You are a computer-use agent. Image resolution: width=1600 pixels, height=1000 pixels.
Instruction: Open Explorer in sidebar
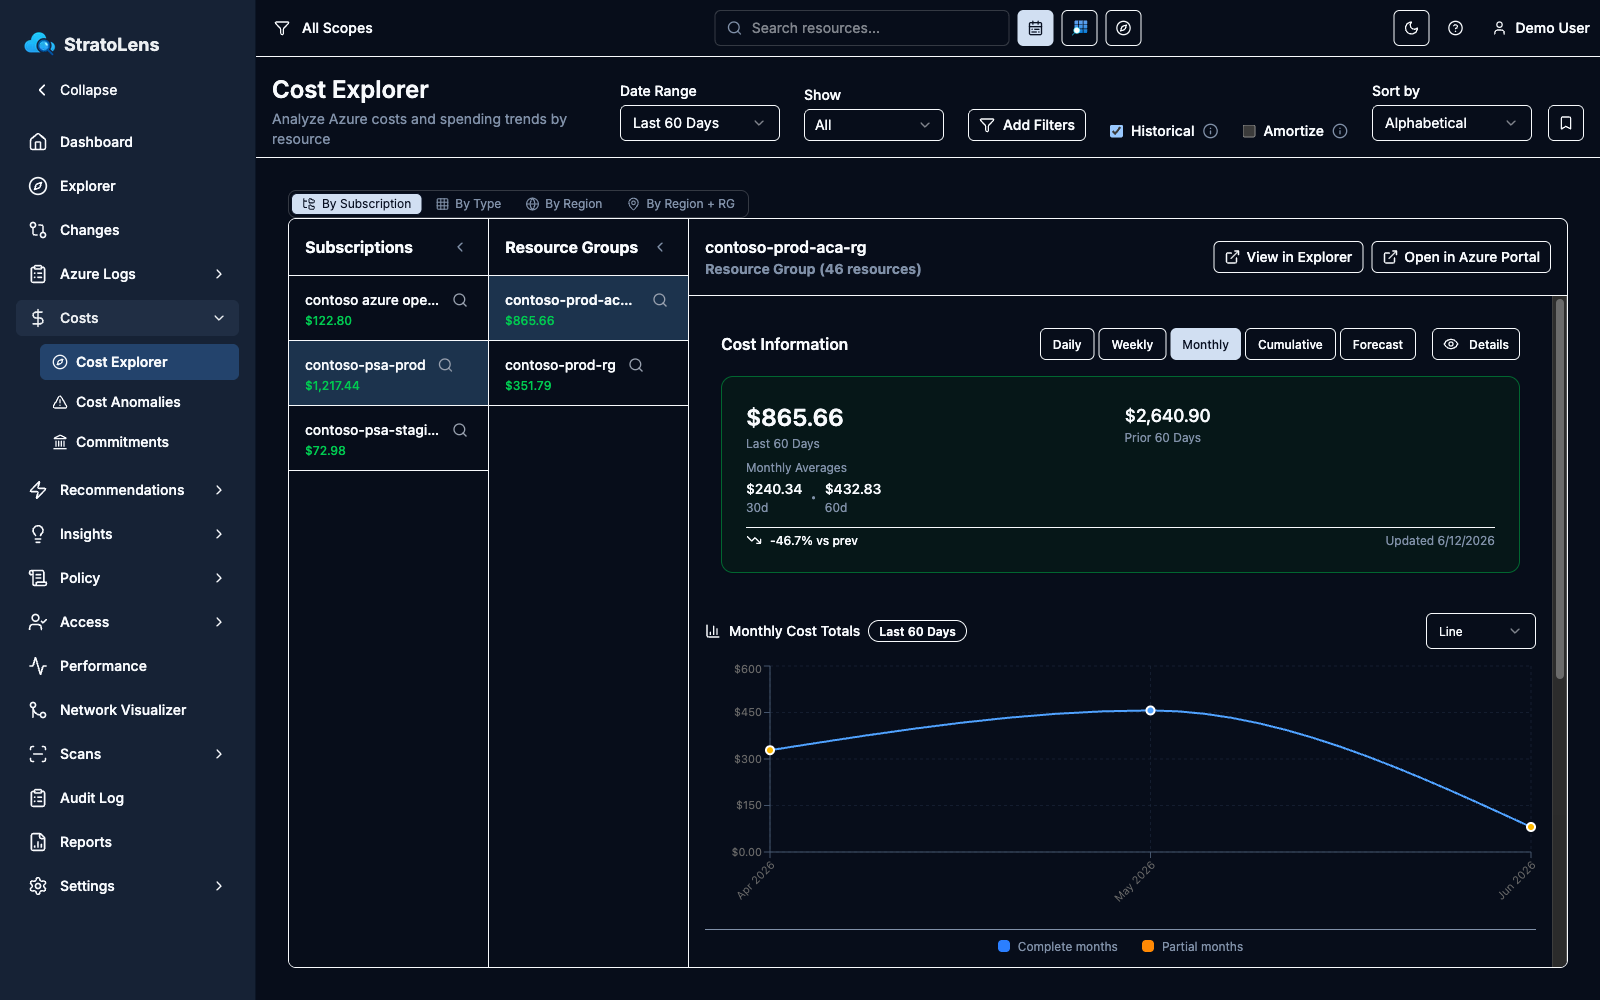[x=127, y=186]
